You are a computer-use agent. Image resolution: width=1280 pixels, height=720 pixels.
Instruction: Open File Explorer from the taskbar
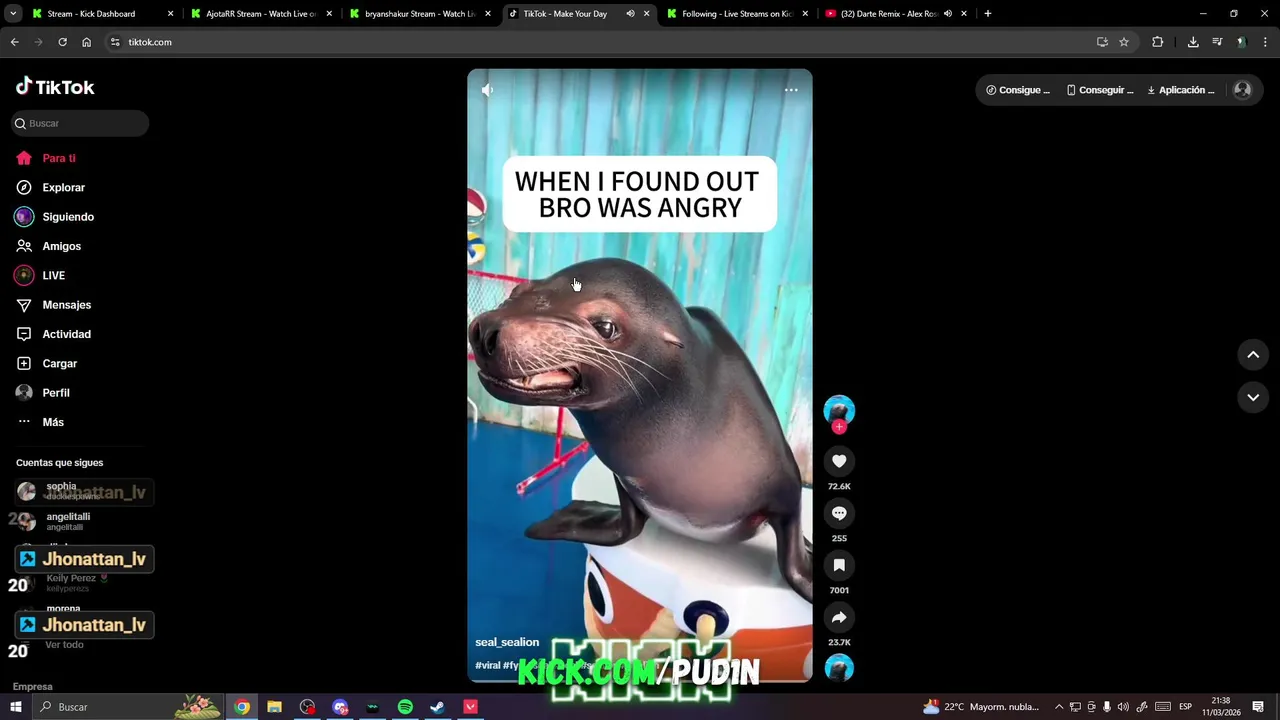coord(274,707)
